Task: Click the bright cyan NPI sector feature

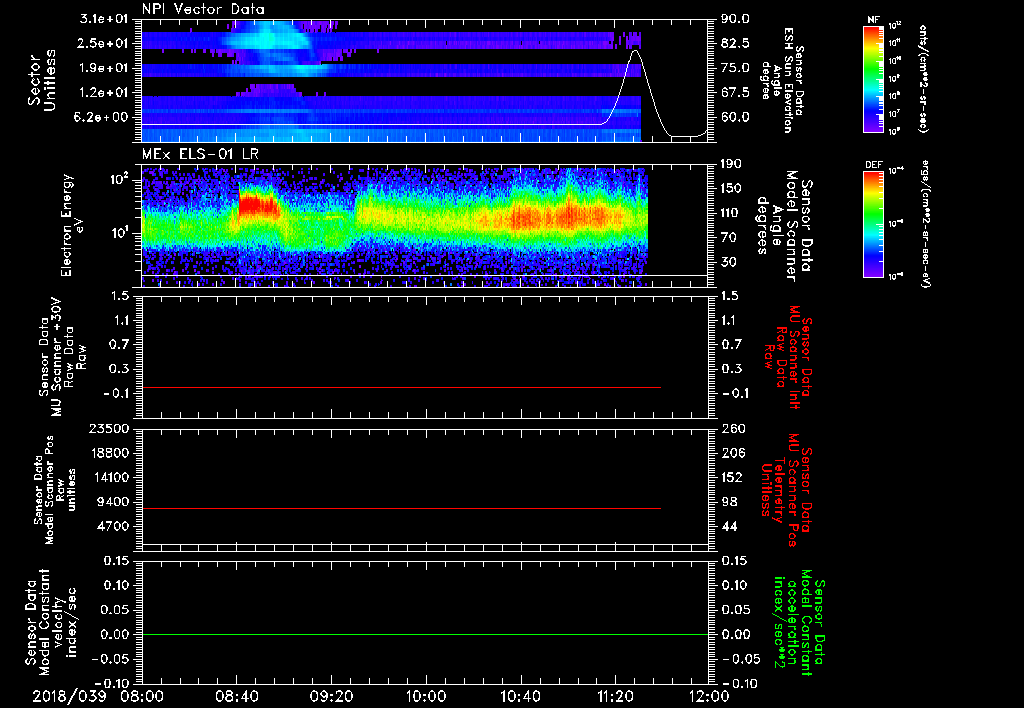Action: click(268, 40)
